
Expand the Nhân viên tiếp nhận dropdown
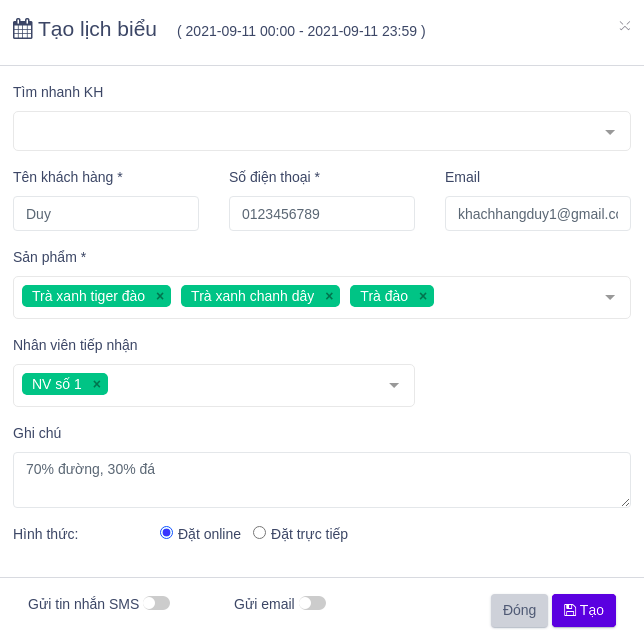[394, 385]
